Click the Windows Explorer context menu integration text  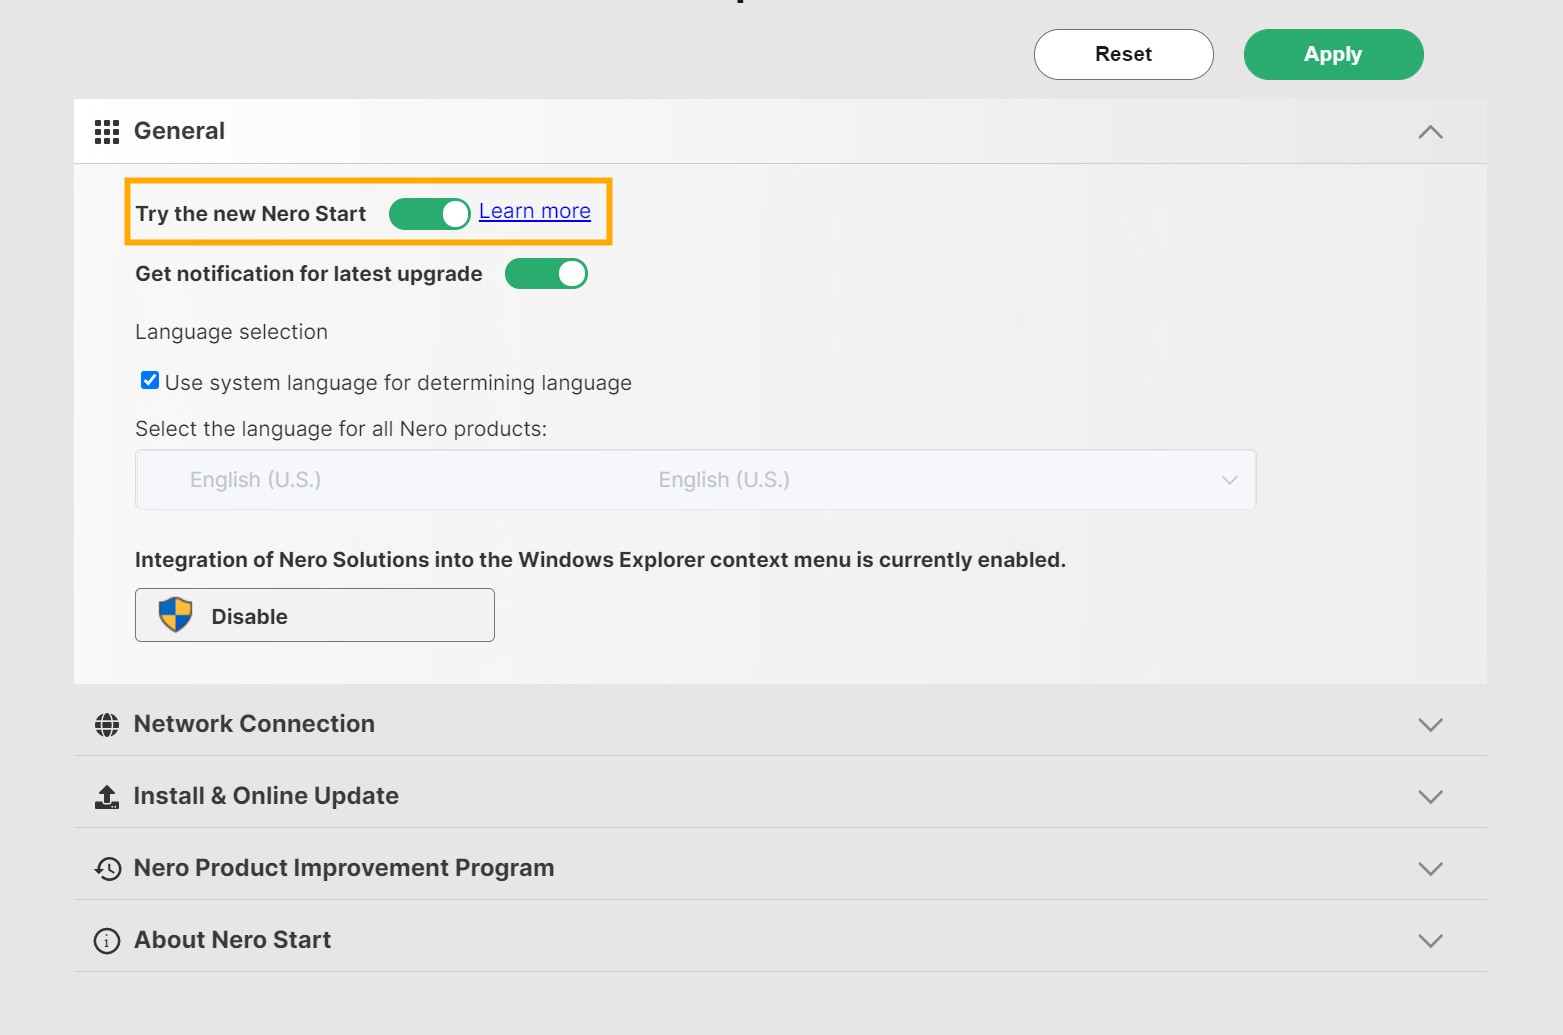click(601, 560)
